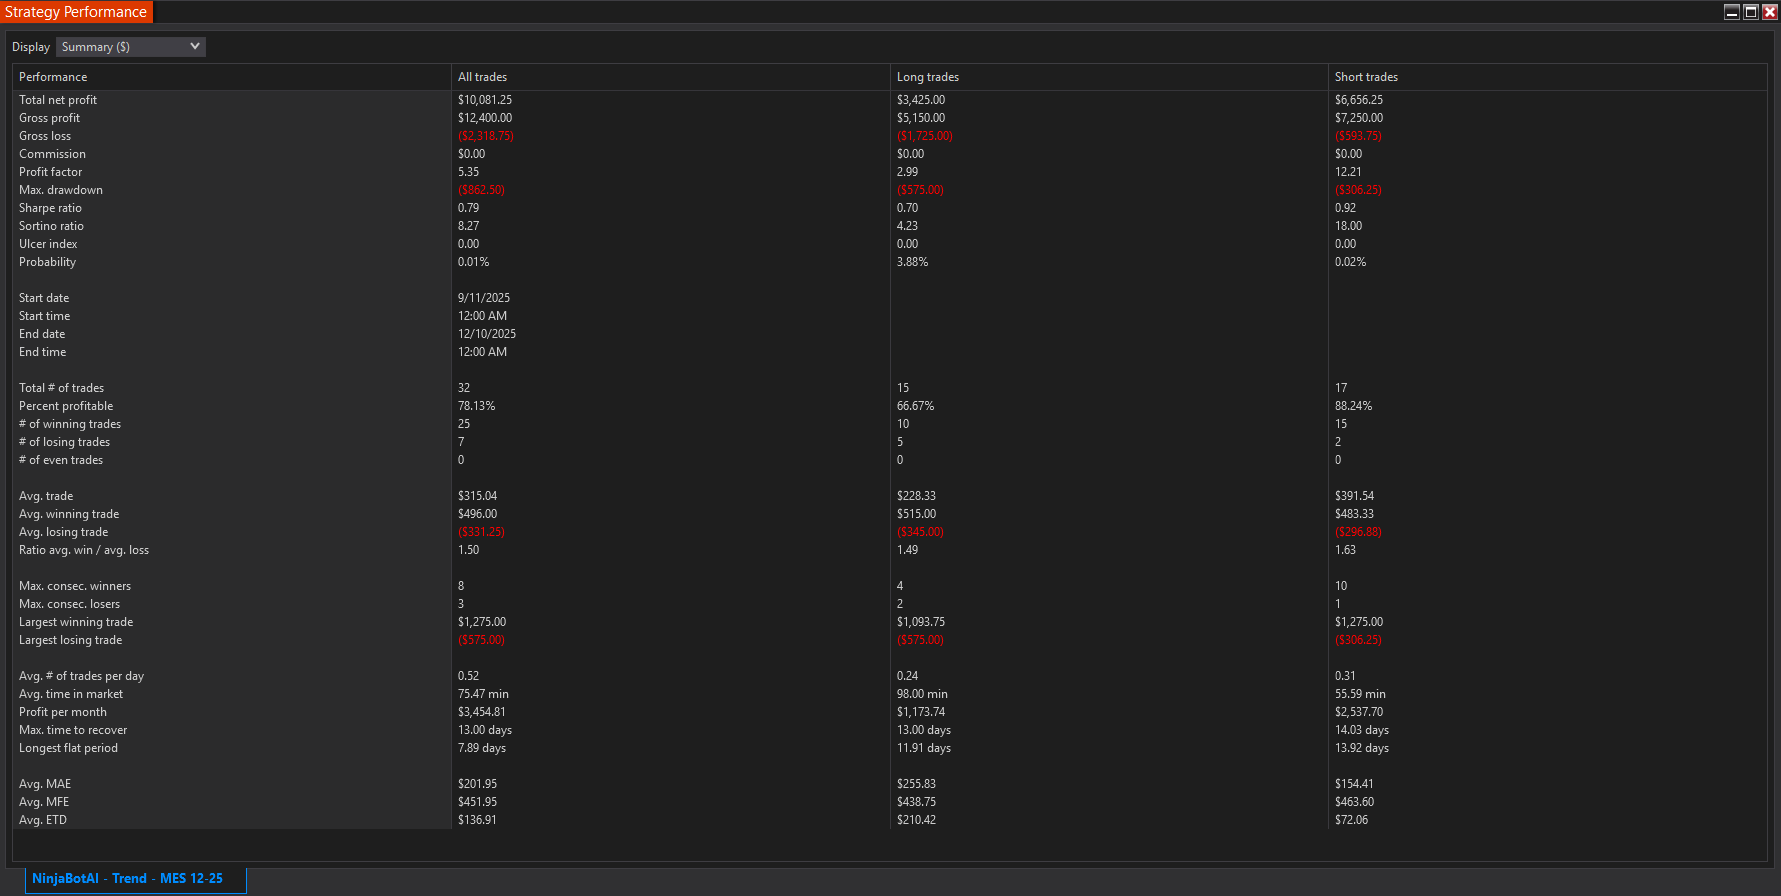Open the Display Summary ($) dropdown
Screen dimensions: 1781x896
click(131, 47)
